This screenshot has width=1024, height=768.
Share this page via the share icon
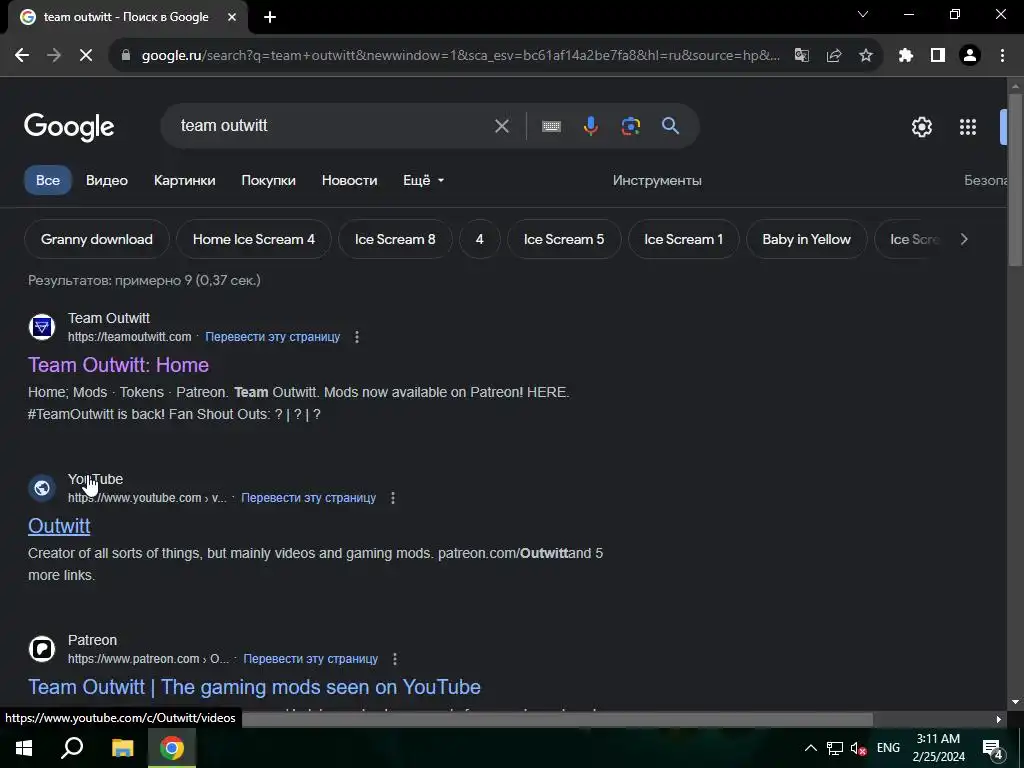tap(833, 56)
